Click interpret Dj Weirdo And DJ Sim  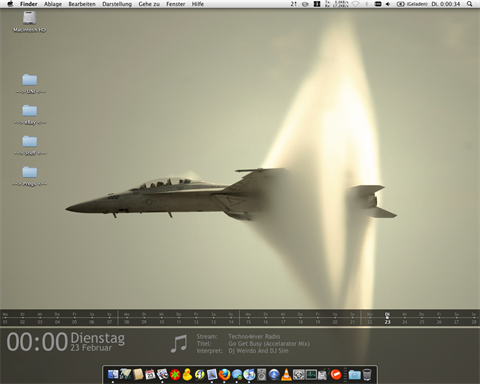point(258,351)
